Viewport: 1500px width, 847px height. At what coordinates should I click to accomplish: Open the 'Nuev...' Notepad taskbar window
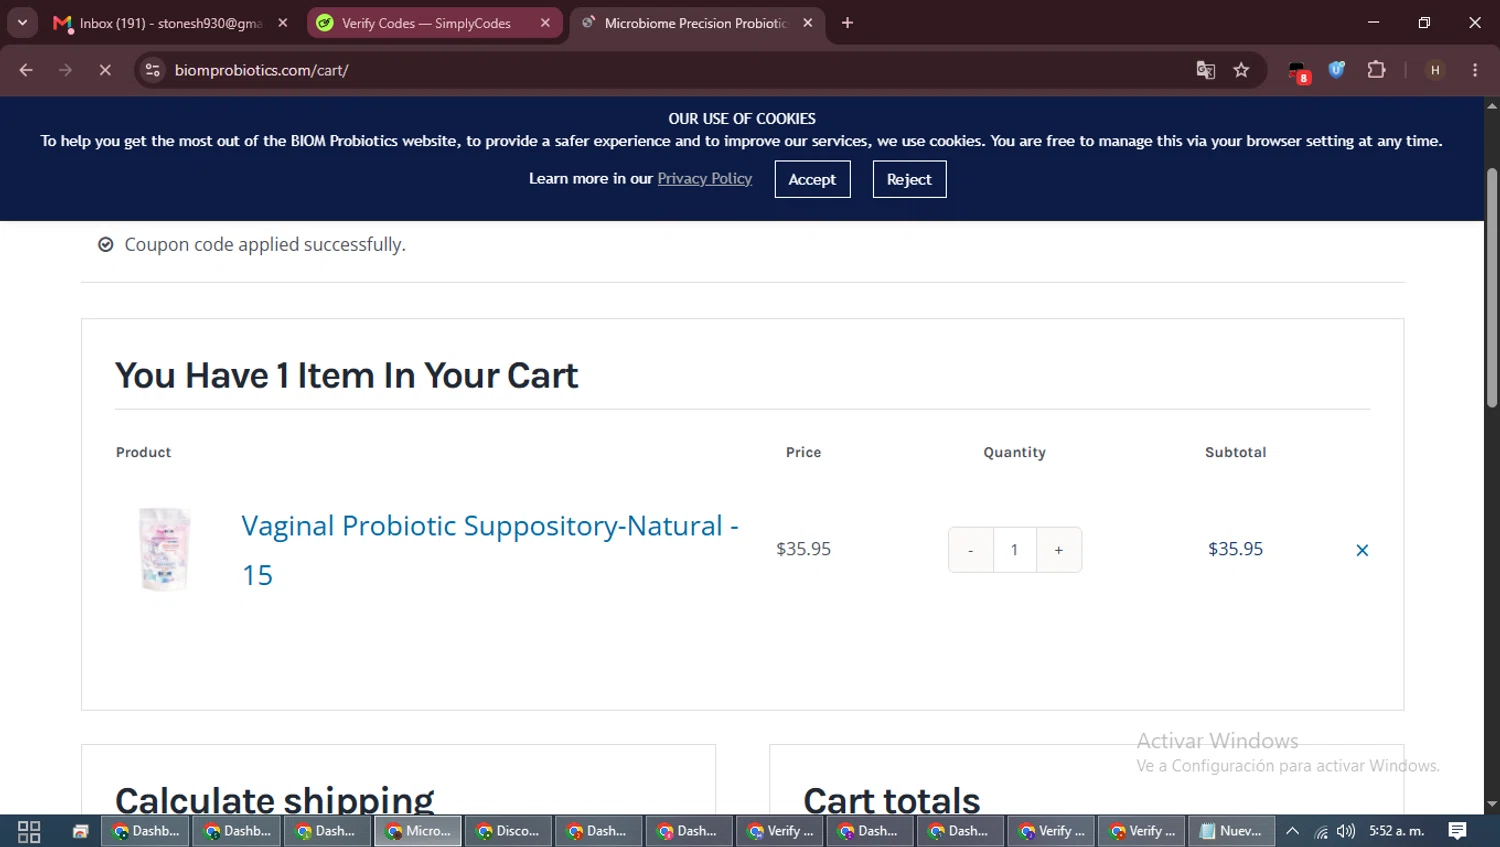(x=1231, y=831)
